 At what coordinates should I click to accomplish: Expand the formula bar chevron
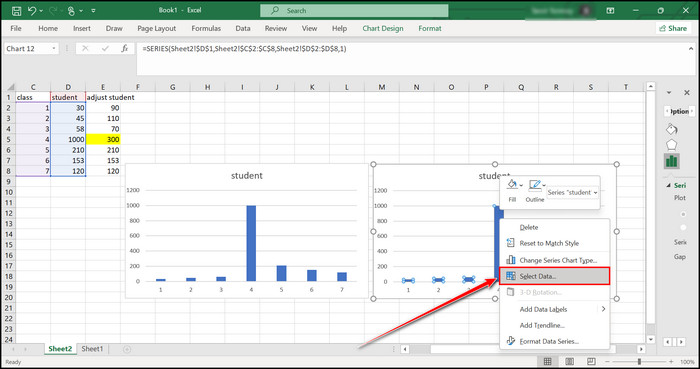691,49
